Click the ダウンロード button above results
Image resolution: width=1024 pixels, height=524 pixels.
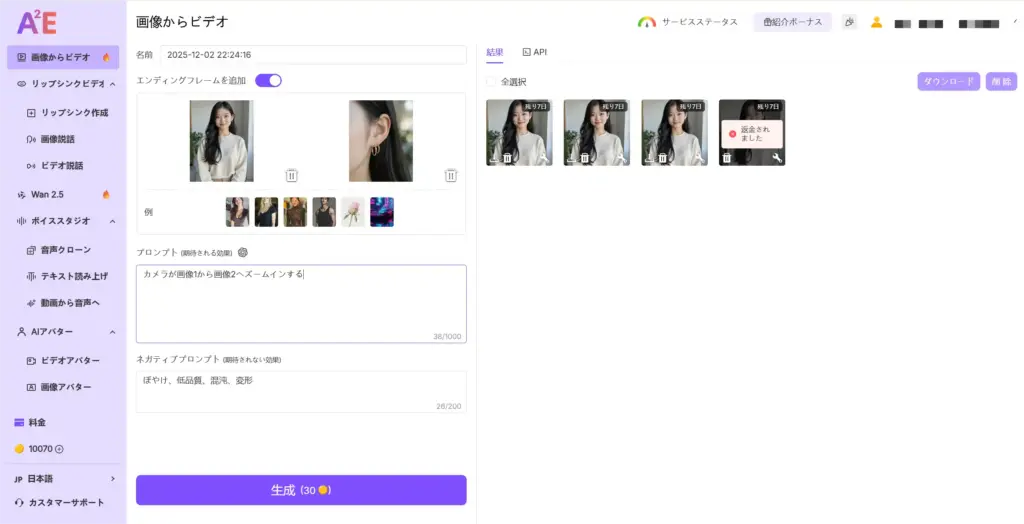tap(948, 82)
